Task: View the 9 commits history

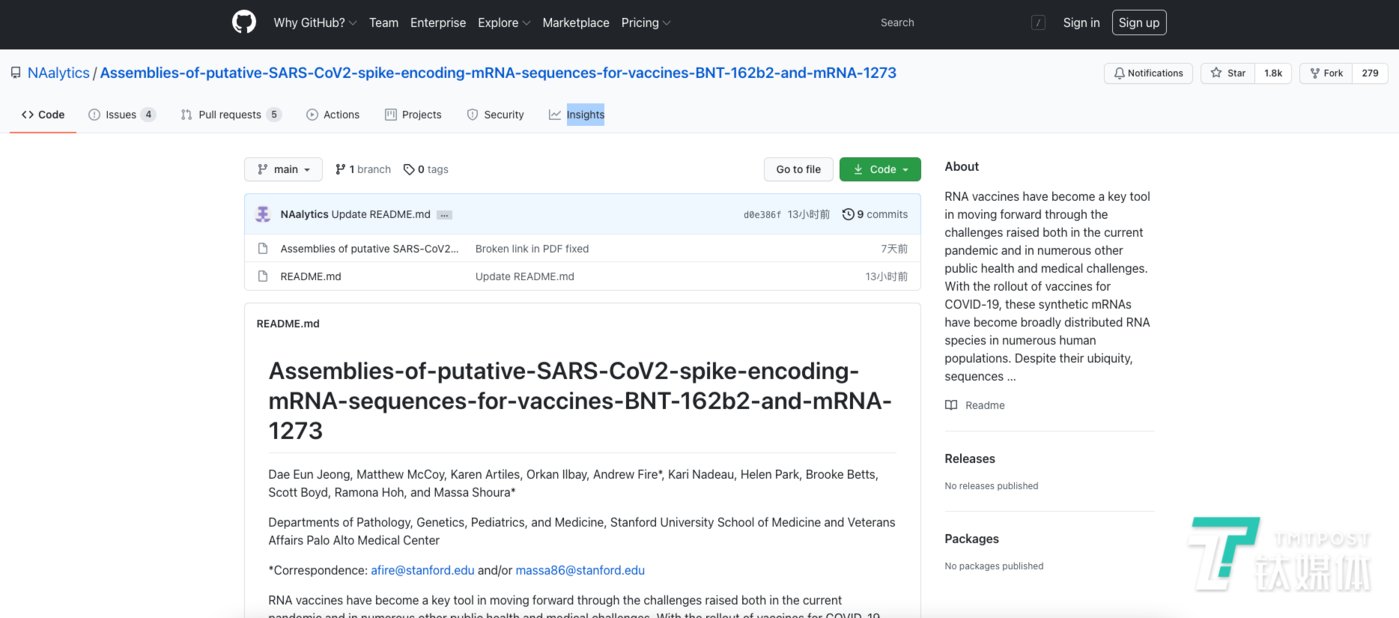Action: click(875, 214)
